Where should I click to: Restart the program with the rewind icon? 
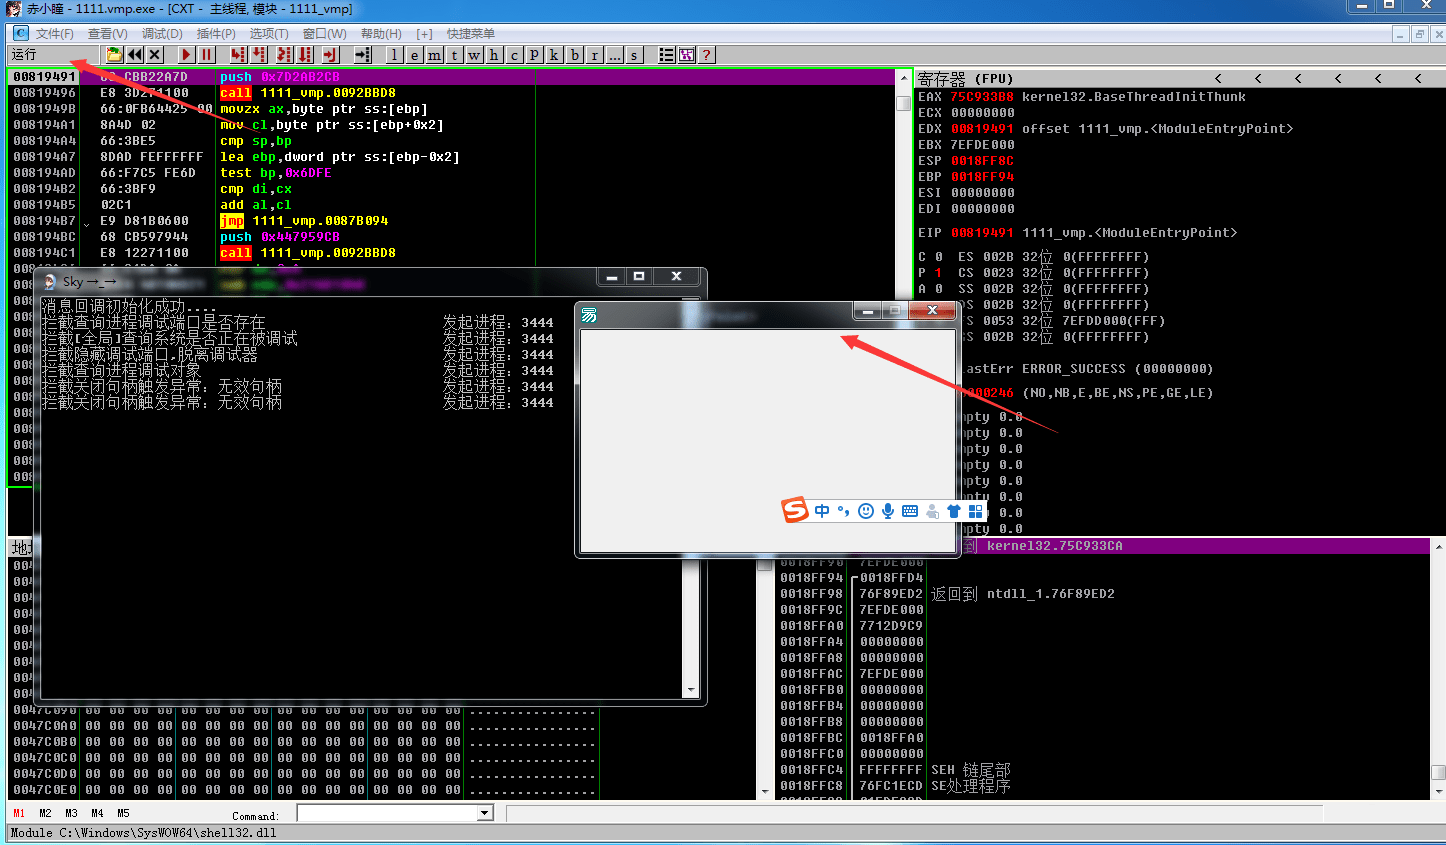pyautogui.click(x=135, y=55)
